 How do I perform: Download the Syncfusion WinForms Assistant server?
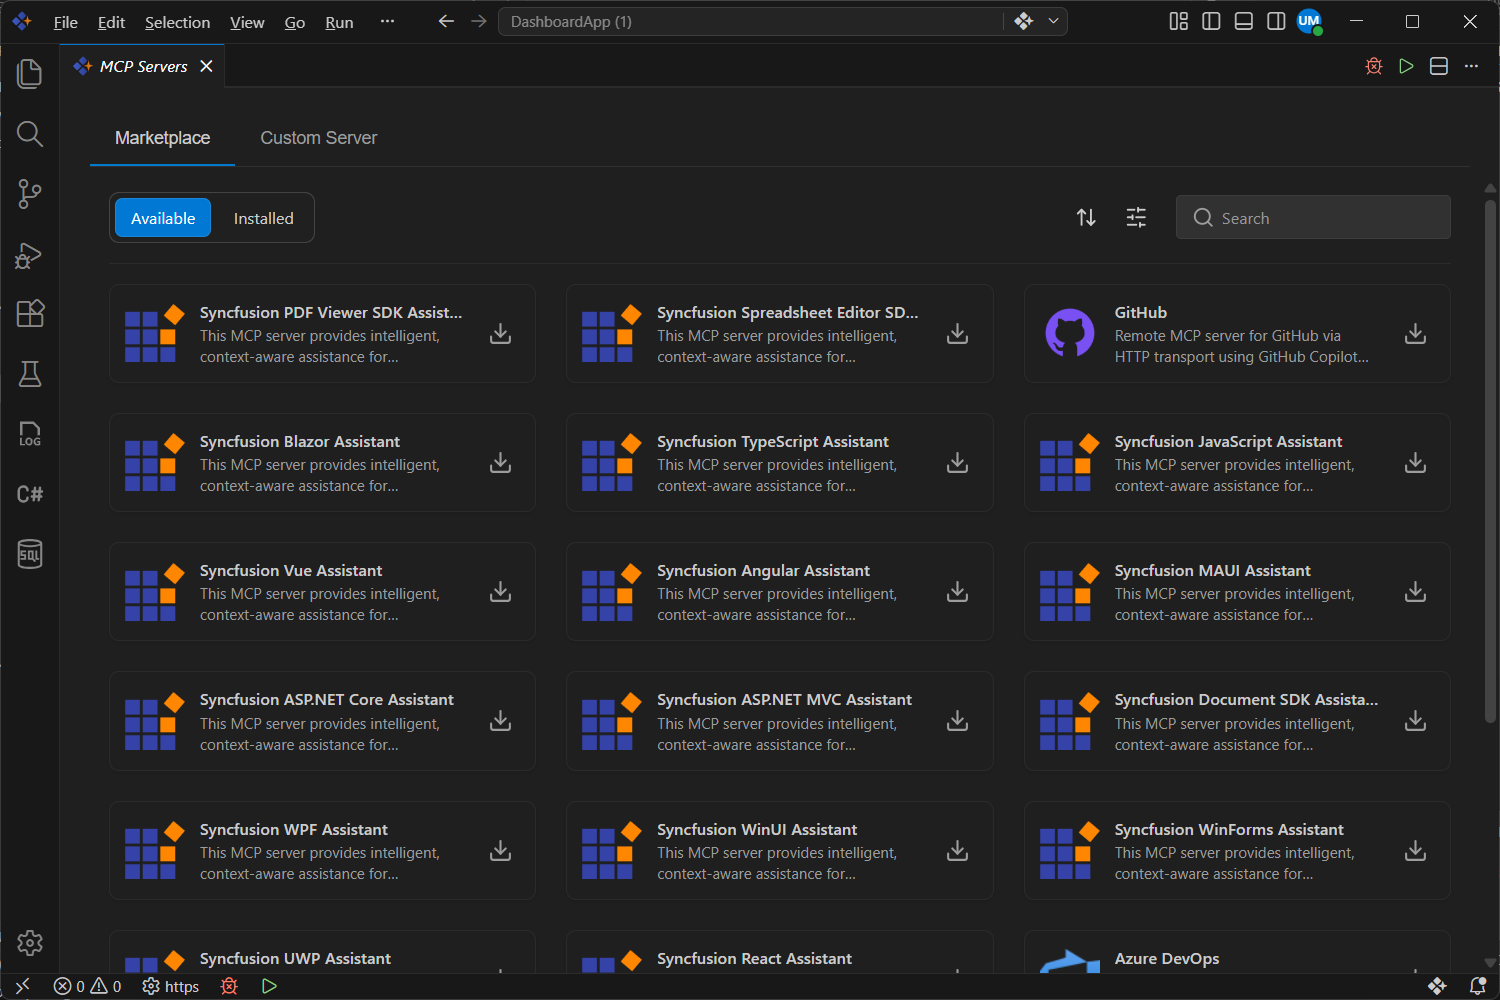(1416, 851)
